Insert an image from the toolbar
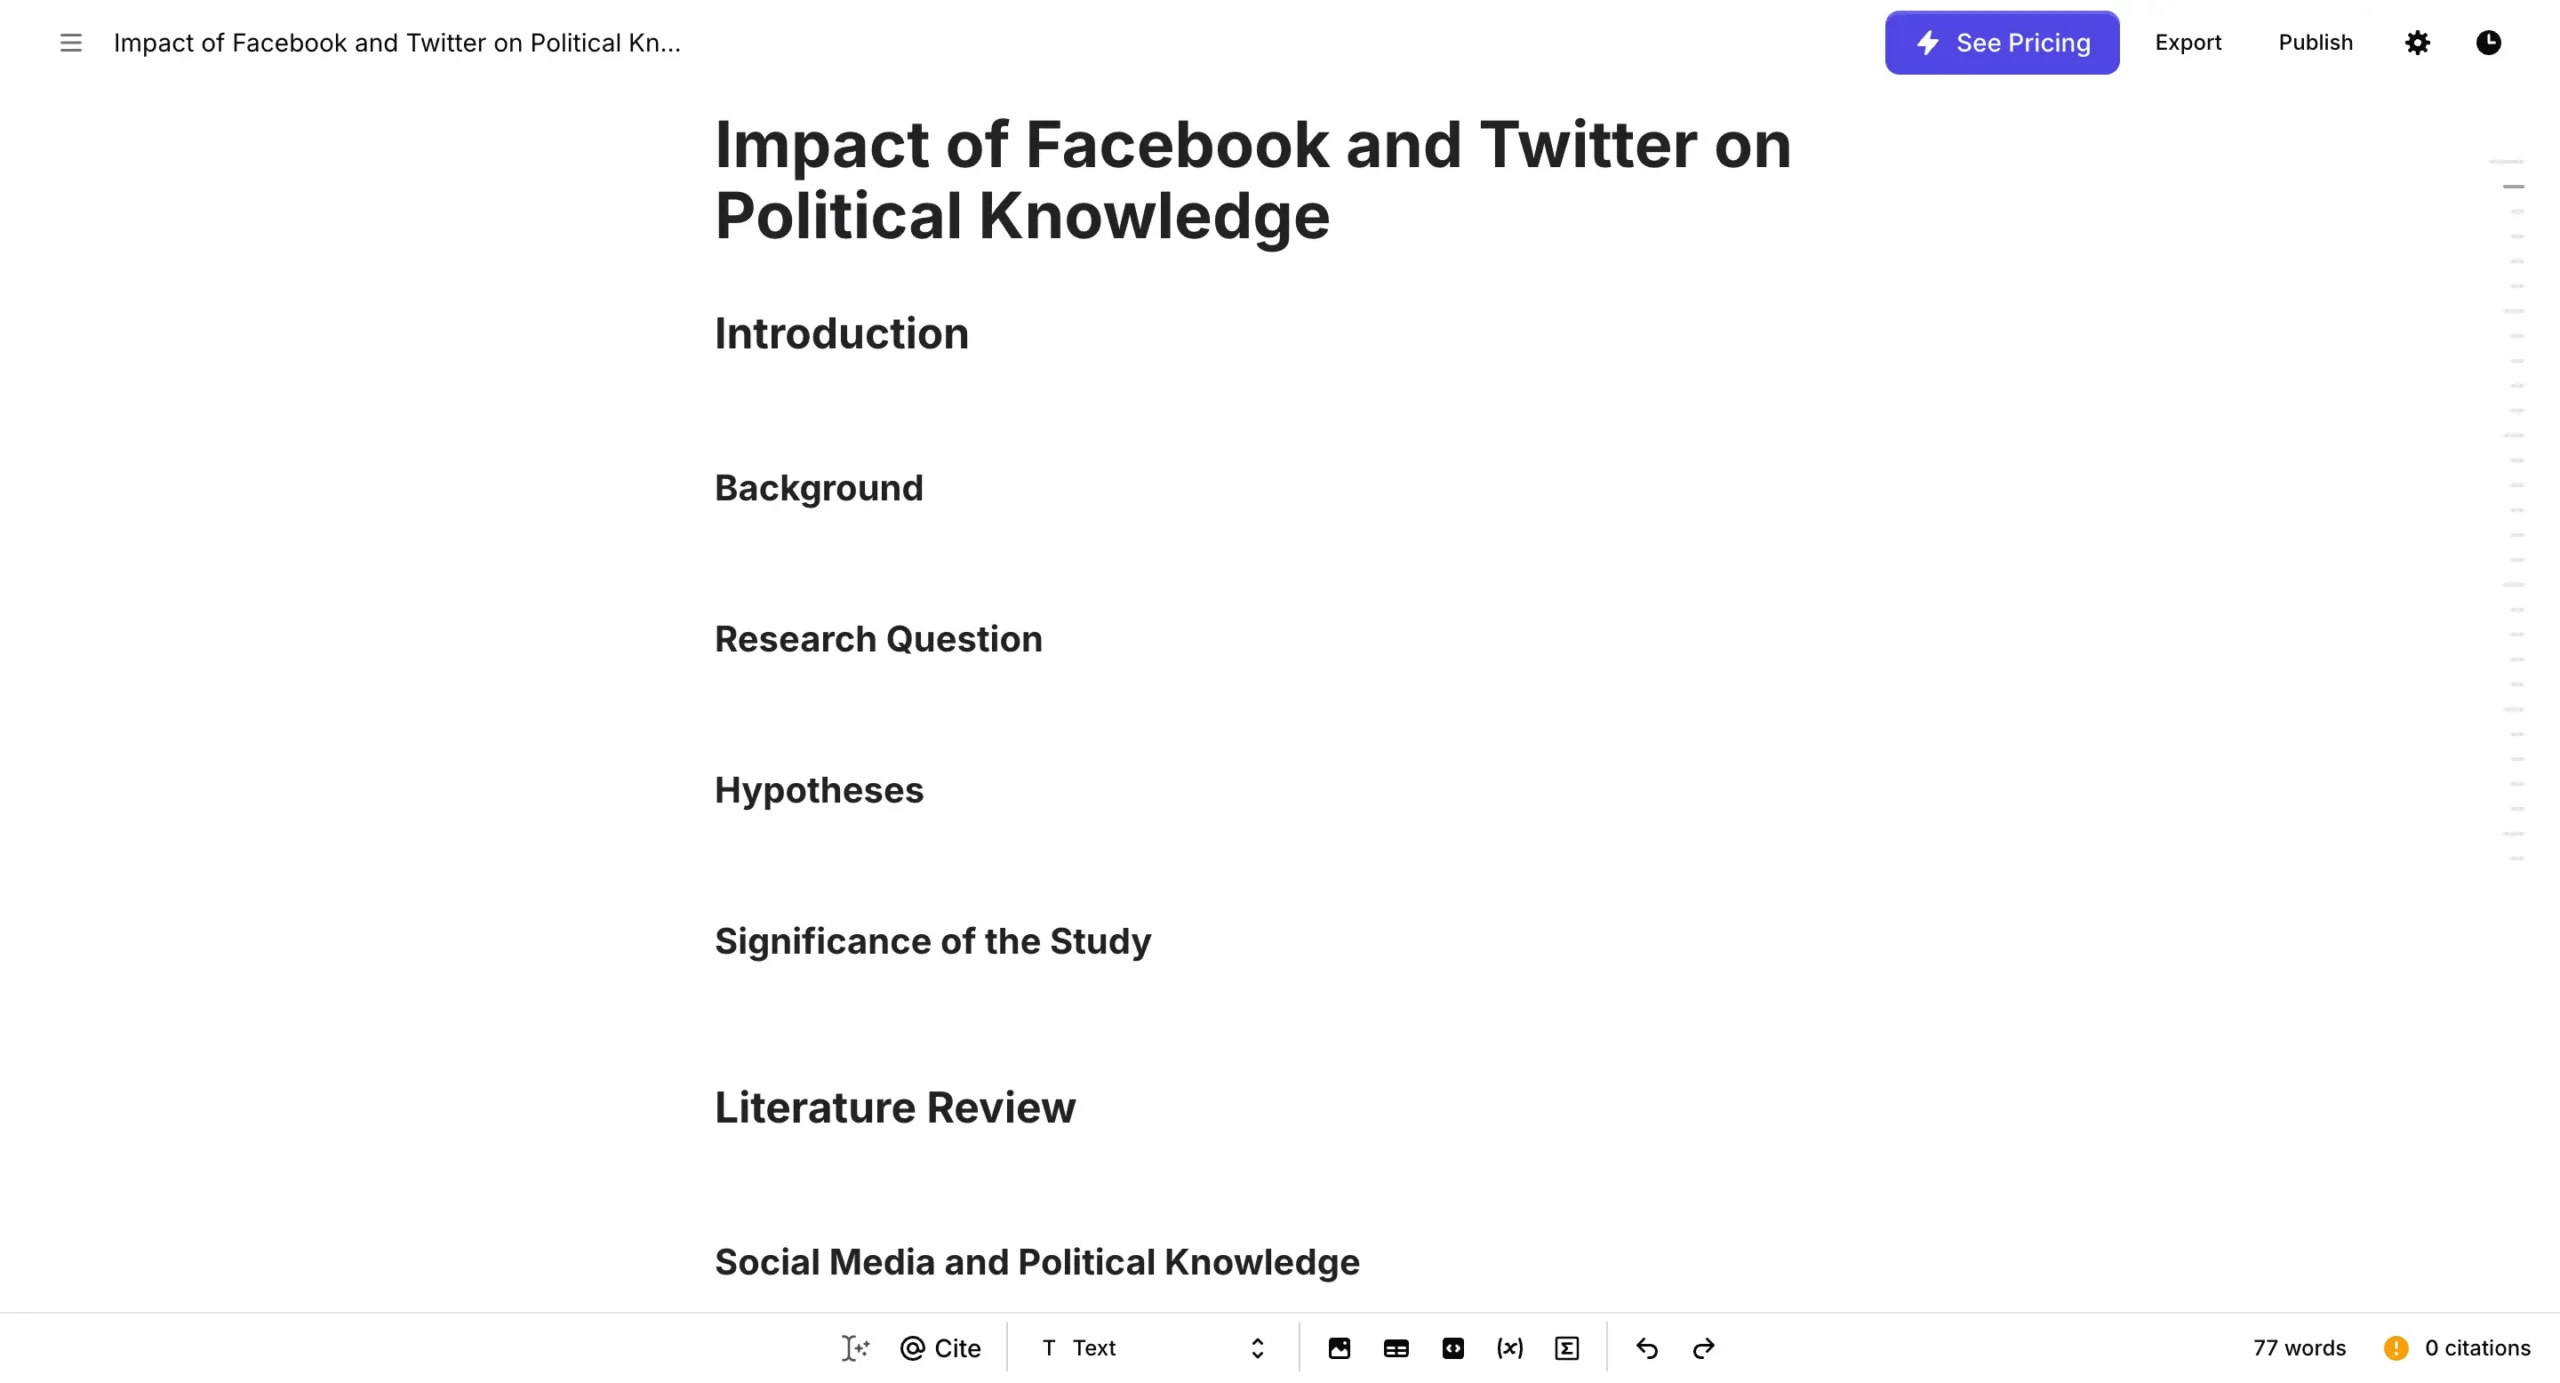The height and width of the screenshot is (1383, 2560). click(1339, 1348)
